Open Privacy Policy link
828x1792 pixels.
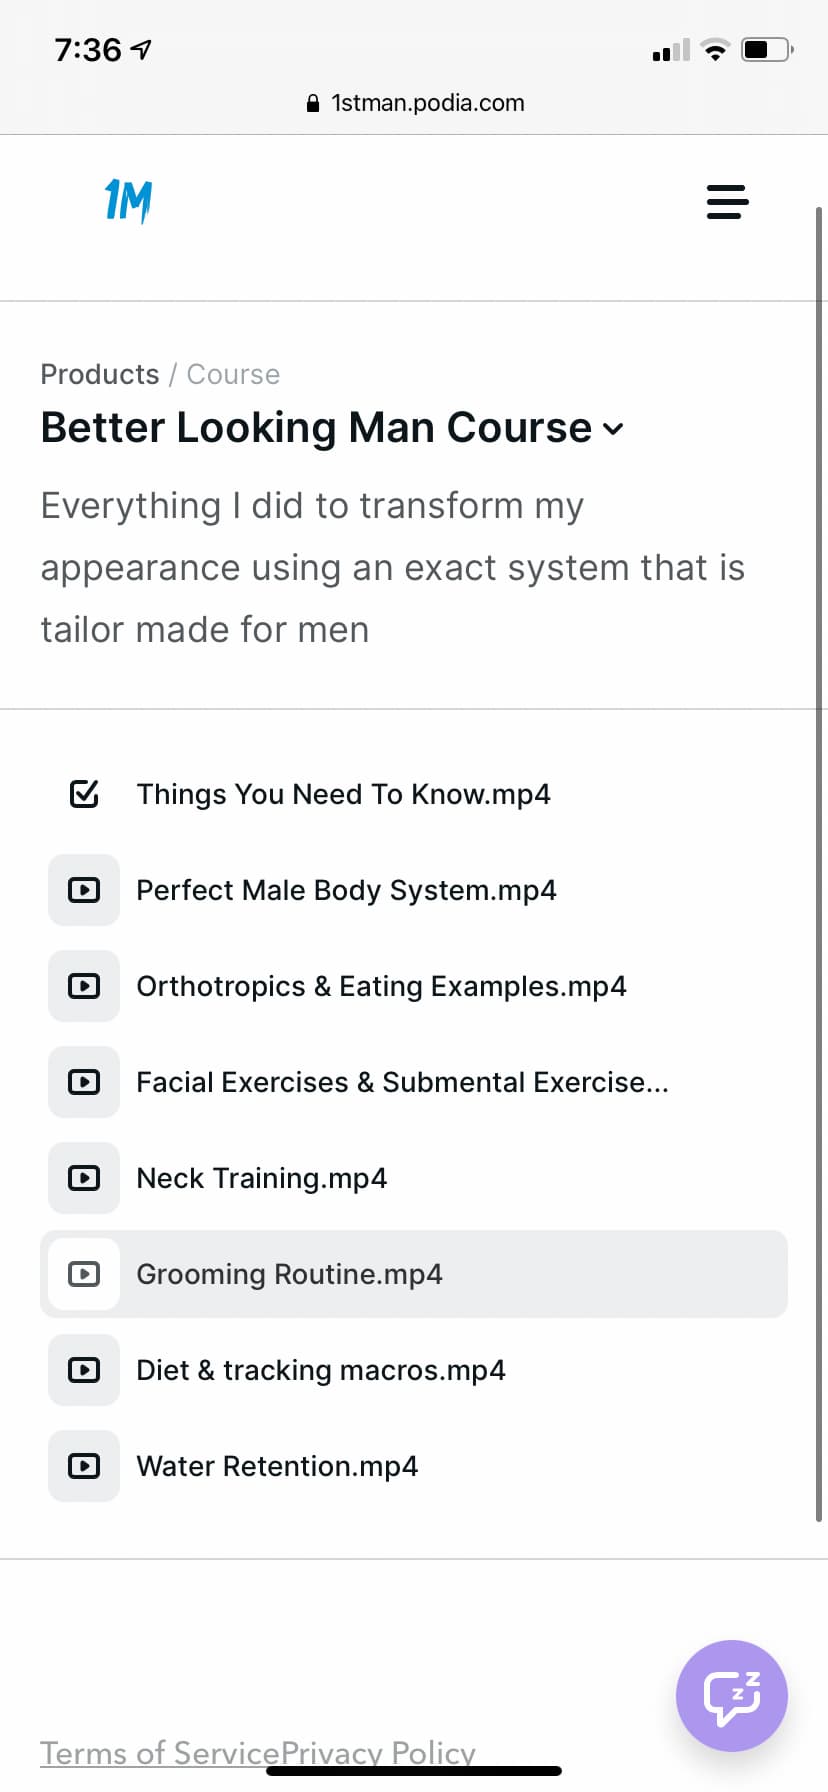(x=378, y=1753)
